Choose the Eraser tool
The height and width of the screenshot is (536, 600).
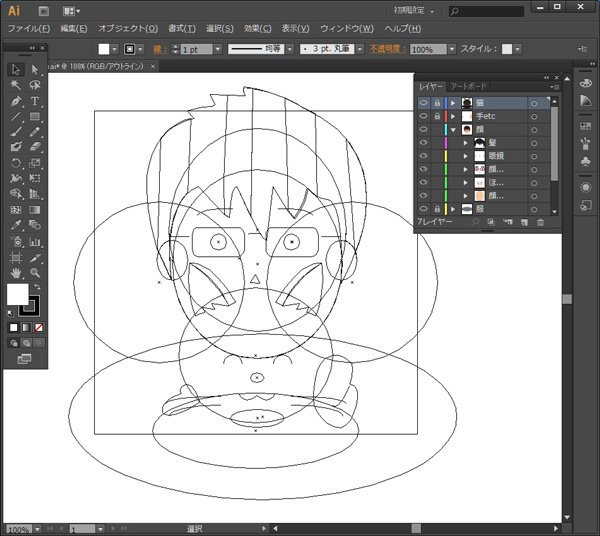35,147
